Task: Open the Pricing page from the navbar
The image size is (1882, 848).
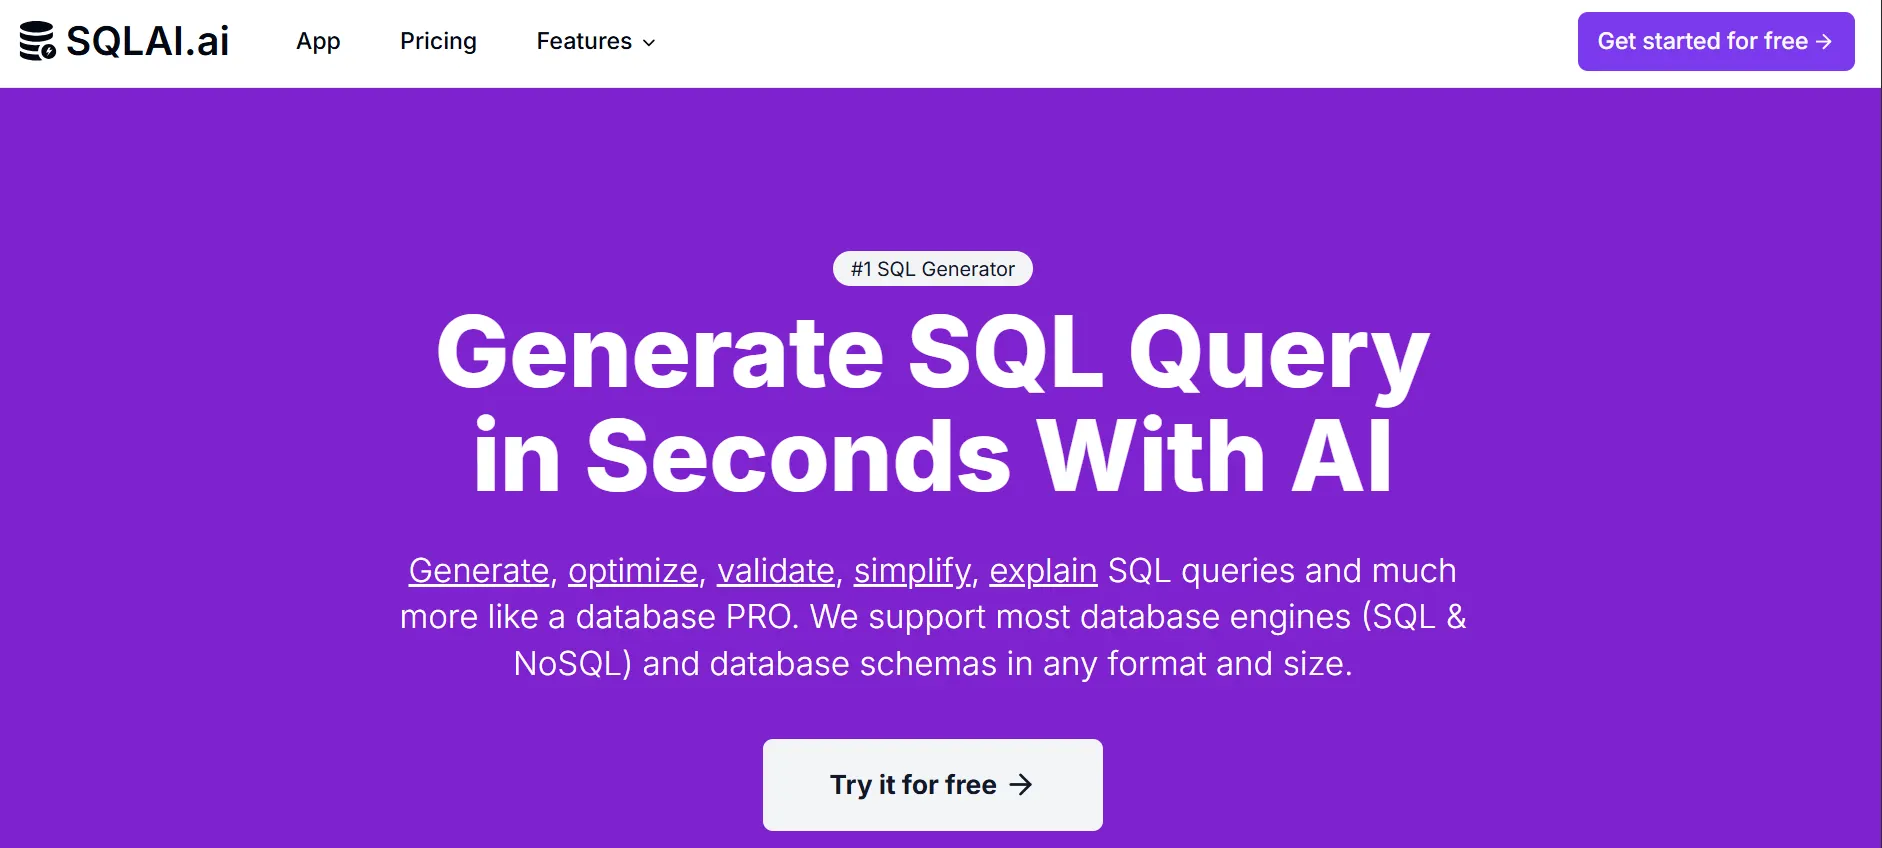Action: click(x=438, y=41)
